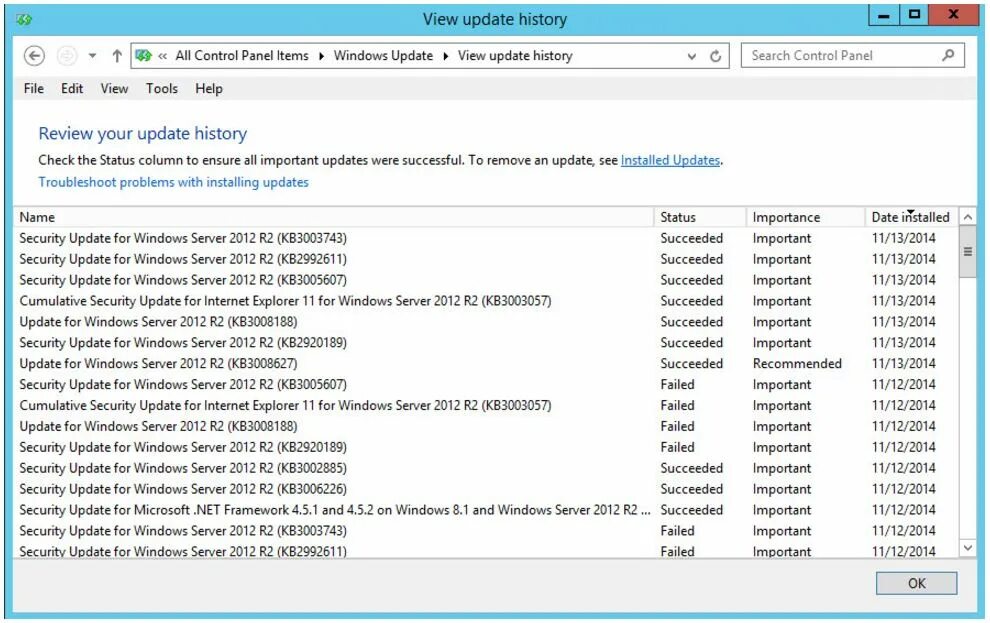Open the Edit menu
Viewport: 990px width, 623px height.
coord(72,88)
